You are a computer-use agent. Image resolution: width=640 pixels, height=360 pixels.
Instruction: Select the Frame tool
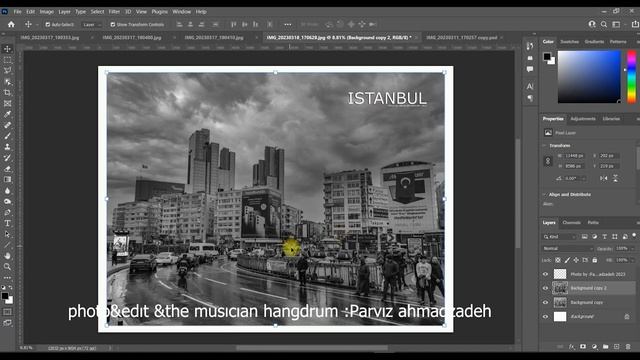pos(7,104)
